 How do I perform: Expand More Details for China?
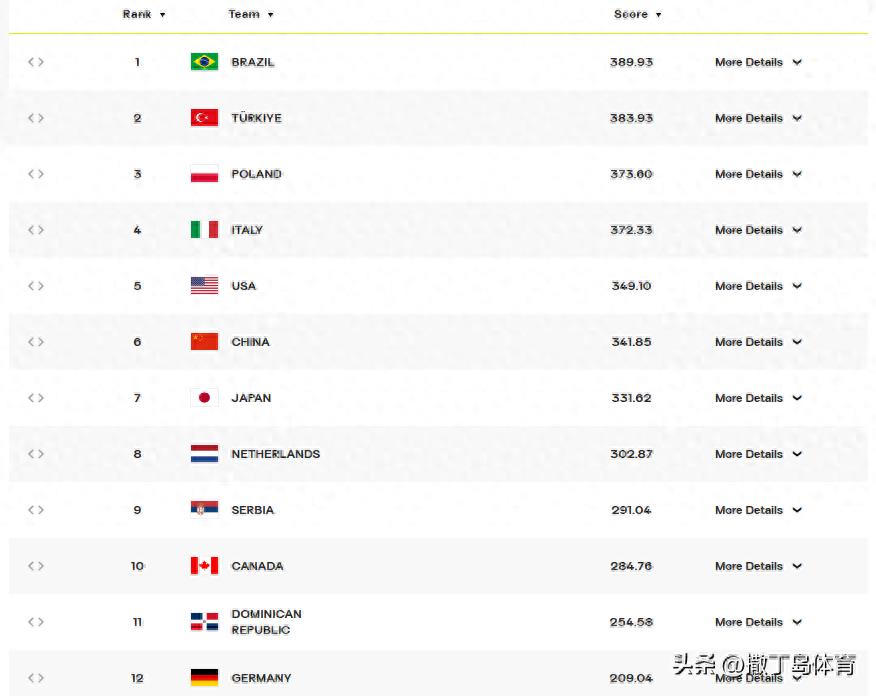[x=758, y=342]
